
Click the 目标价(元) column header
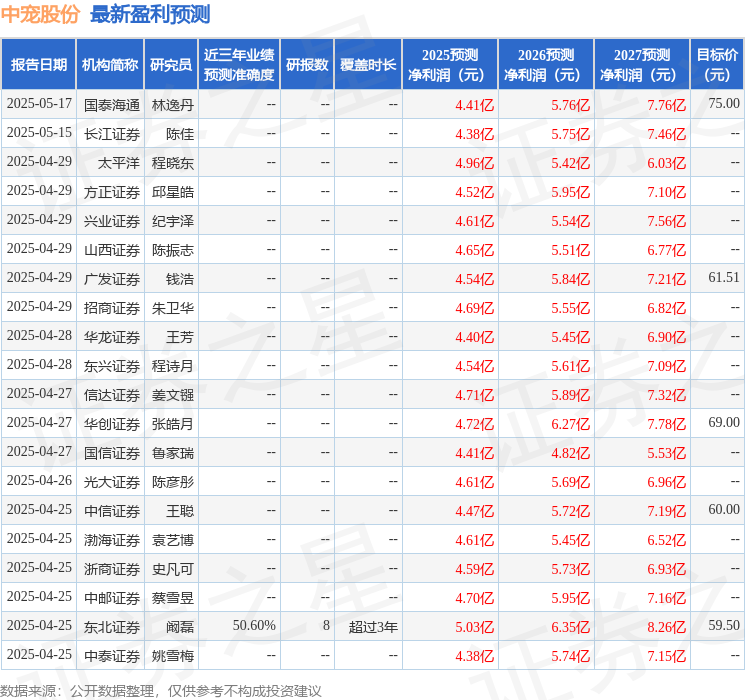(717, 64)
